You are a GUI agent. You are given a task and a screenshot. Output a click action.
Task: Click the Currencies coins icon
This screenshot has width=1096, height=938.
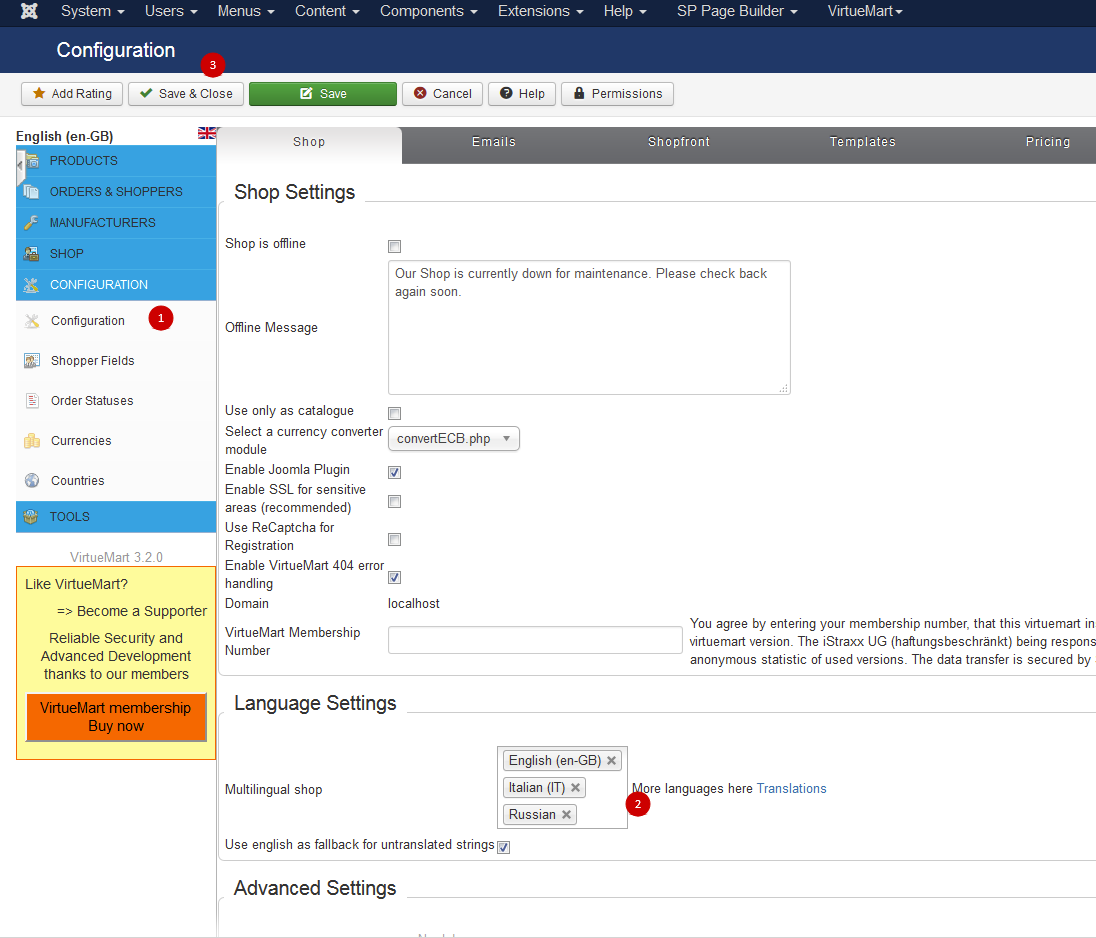coord(32,441)
